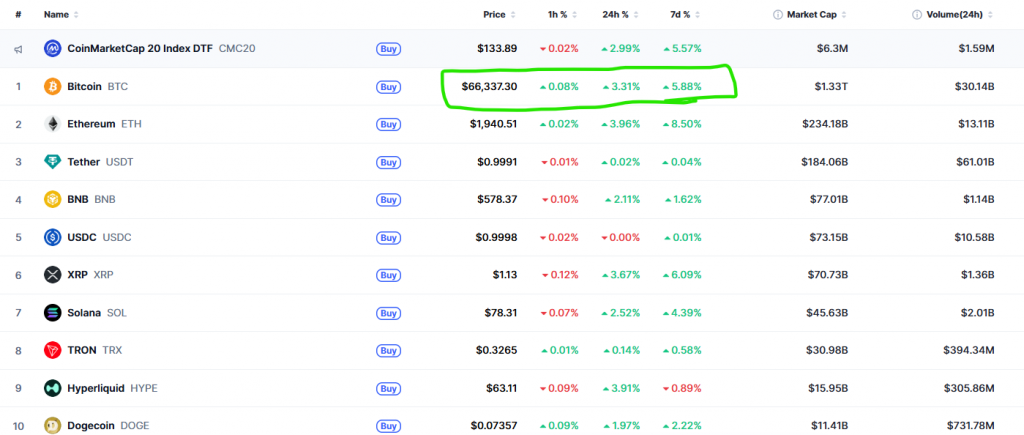Click the Buy button for Hyperliquid
This screenshot has width=1024, height=435.
[388, 389]
